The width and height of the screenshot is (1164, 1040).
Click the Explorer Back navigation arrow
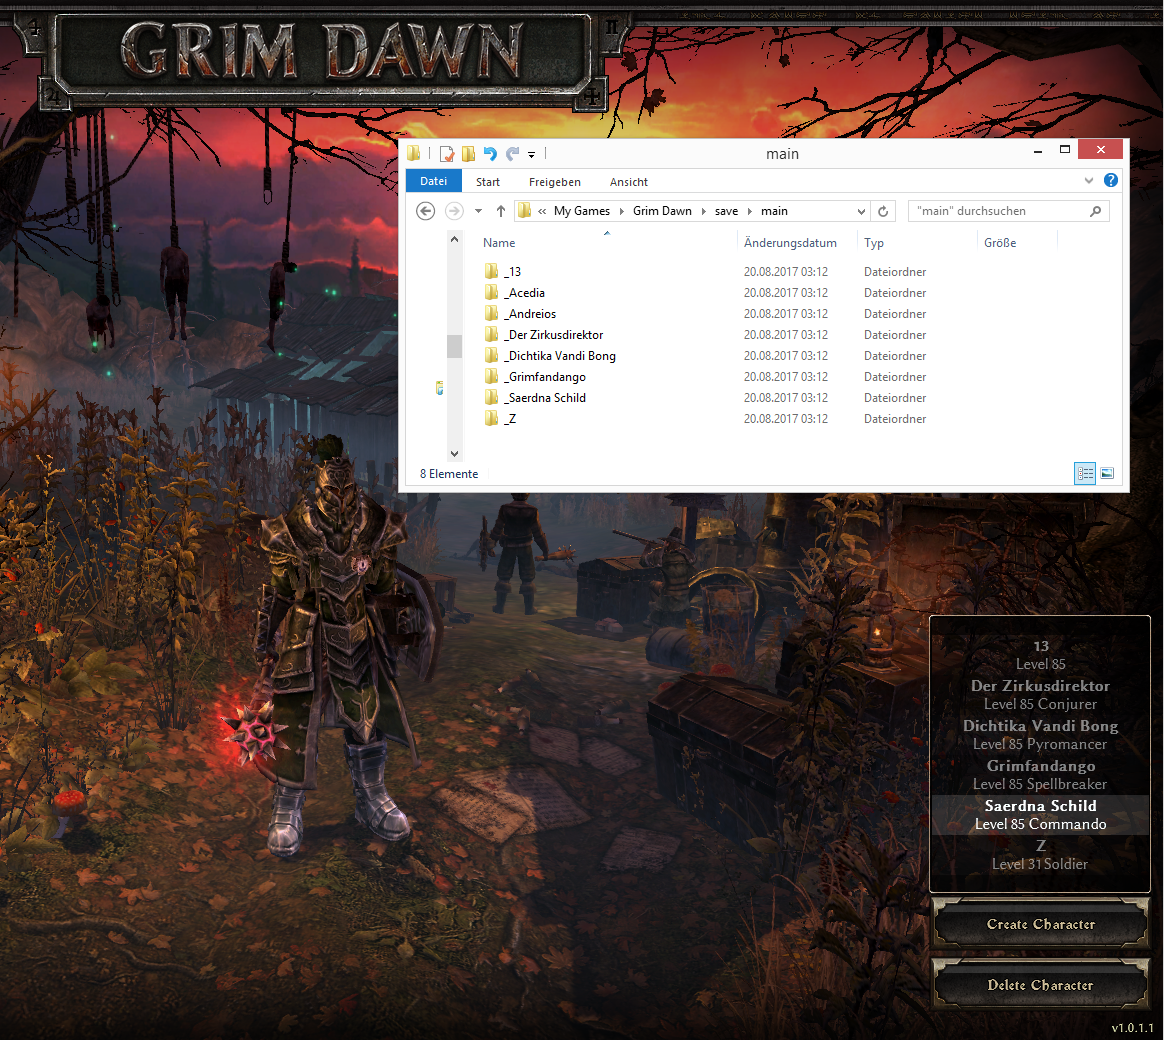pos(425,211)
